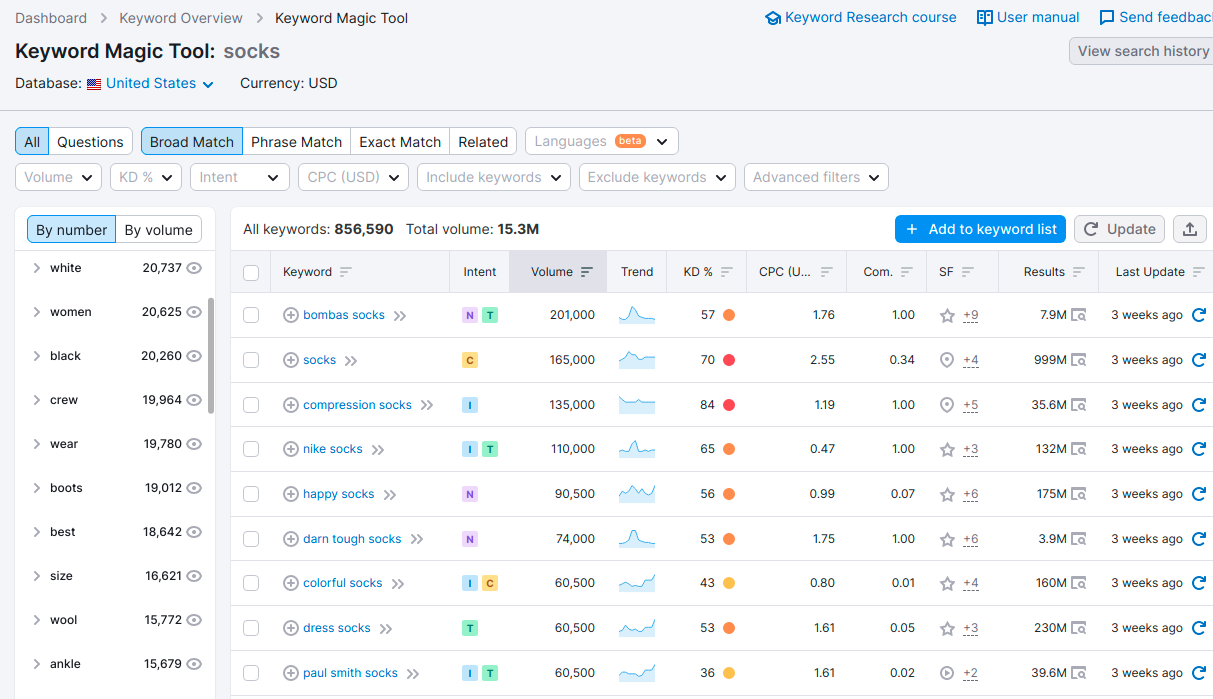Refresh the happy socks row
Screen dimensions: 1213x699
coord(1199,494)
